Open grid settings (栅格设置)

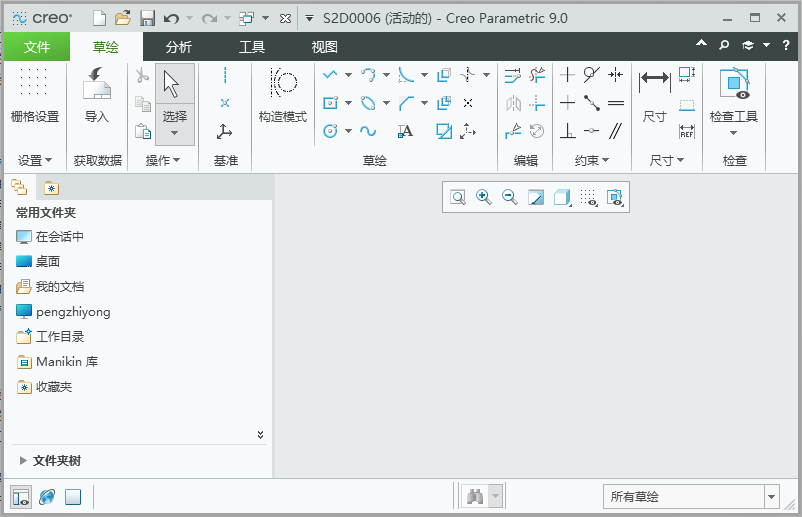[x=34, y=95]
